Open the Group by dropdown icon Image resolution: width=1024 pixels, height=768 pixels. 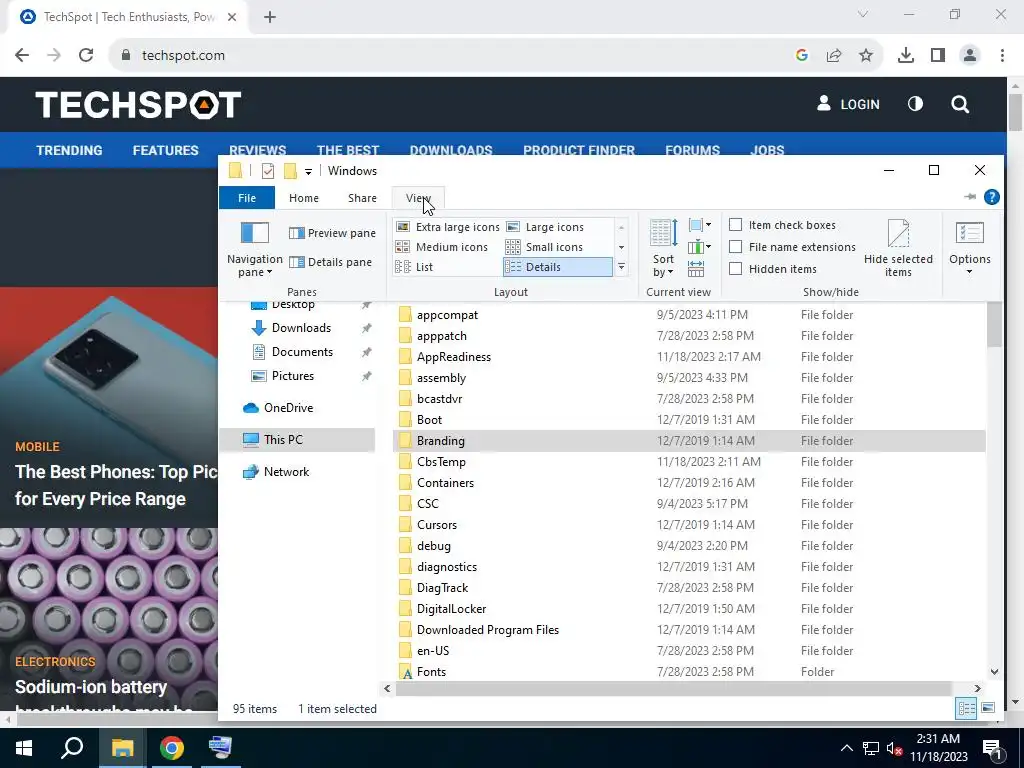(699, 225)
